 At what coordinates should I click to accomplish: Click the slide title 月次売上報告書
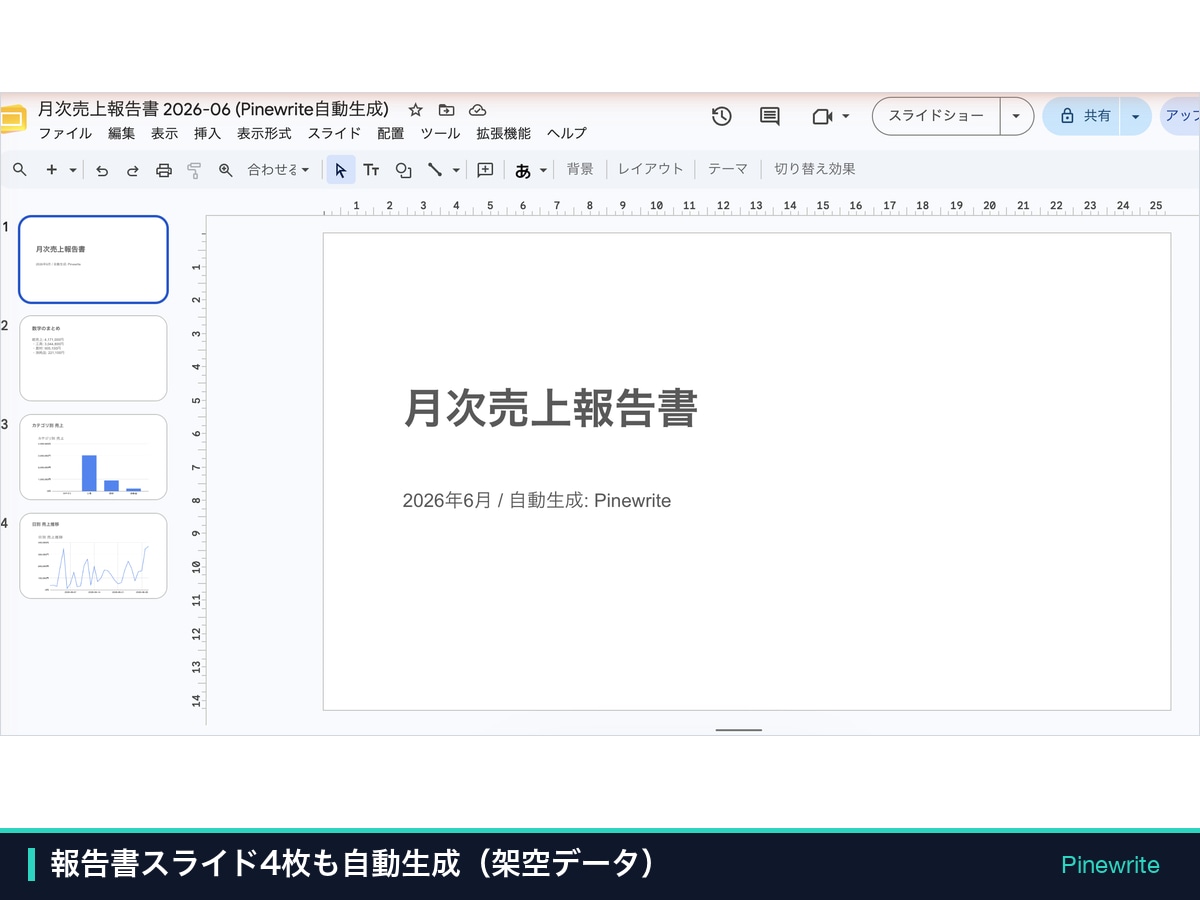[x=550, y=408]
